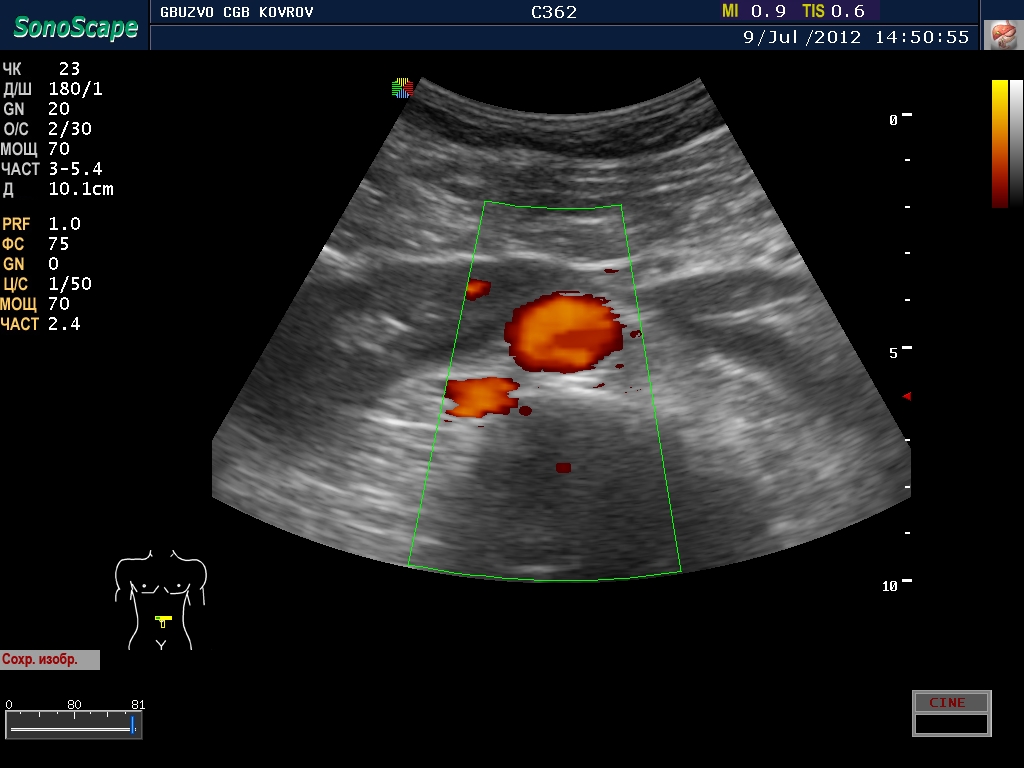Click the MI 0.9 indicator

[x=754, y=11]
